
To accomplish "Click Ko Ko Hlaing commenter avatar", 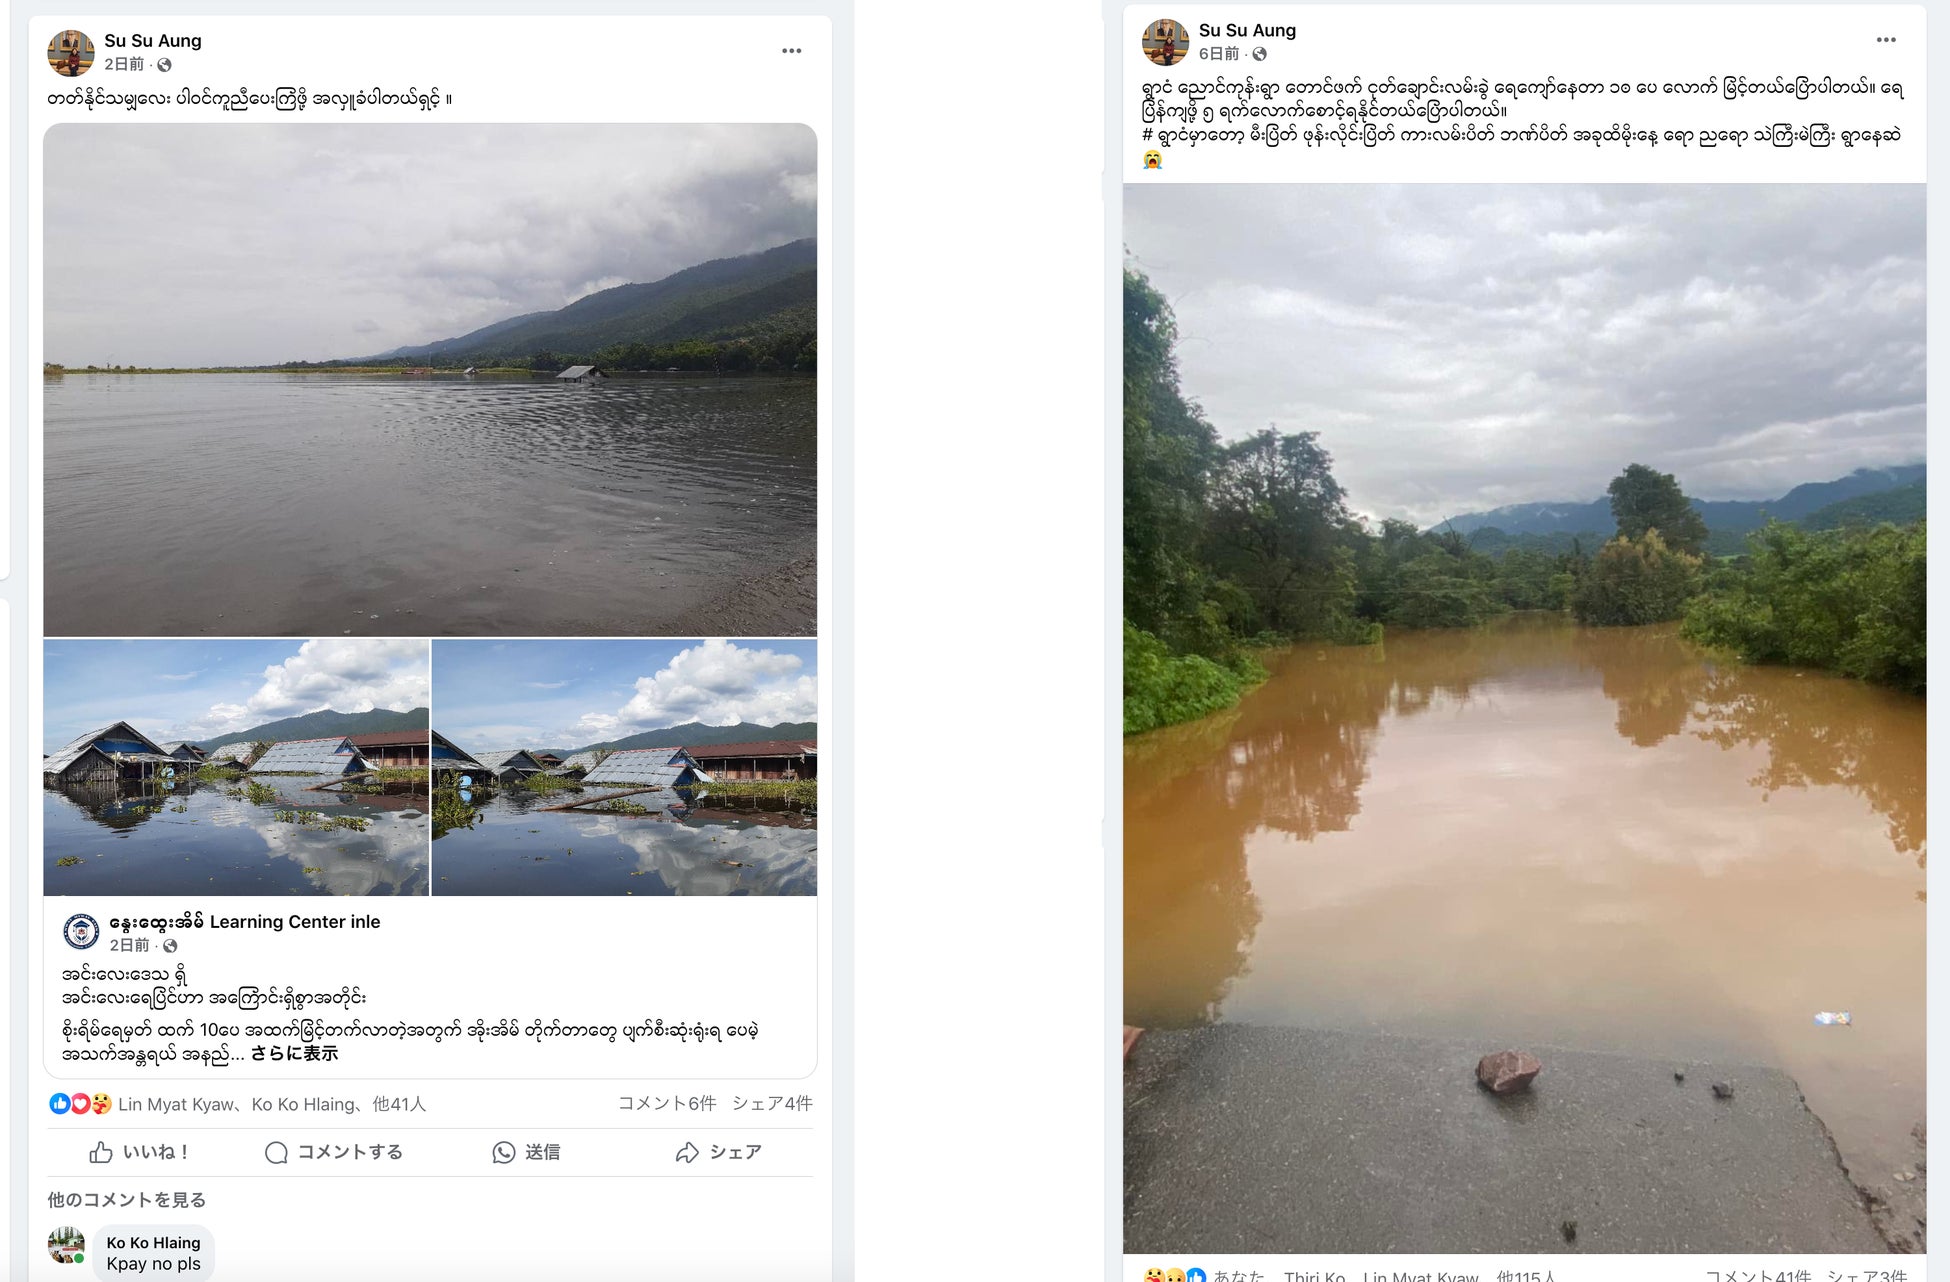I will pyautogui.click(x=67, y=1246).
